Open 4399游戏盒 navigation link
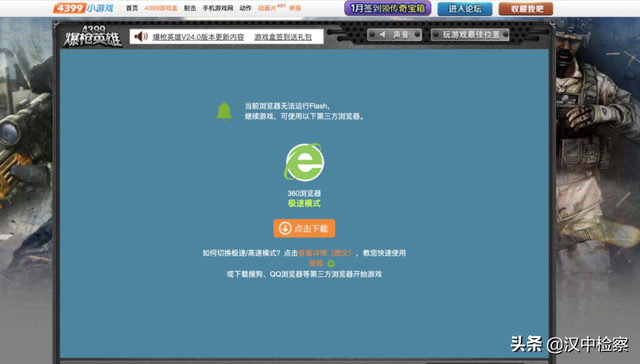 tap(161, 8)
